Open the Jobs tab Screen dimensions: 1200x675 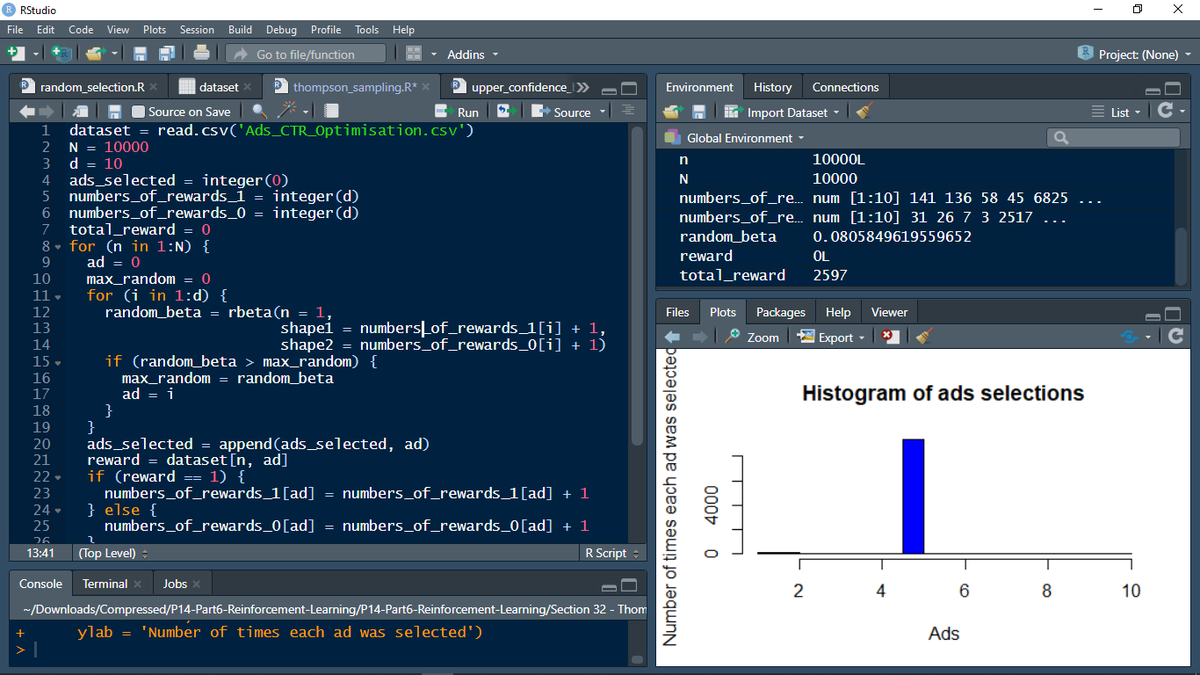pyautogui.click(x=175, y=584)
